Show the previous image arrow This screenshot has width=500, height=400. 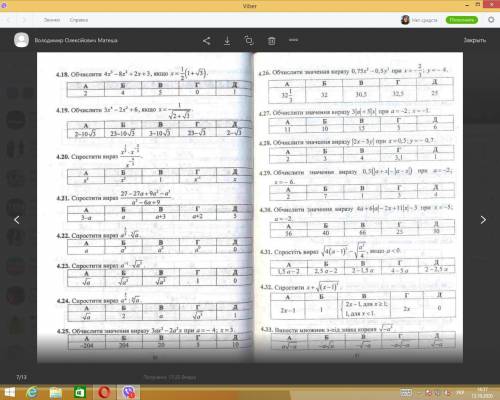[x=17, y=220]
